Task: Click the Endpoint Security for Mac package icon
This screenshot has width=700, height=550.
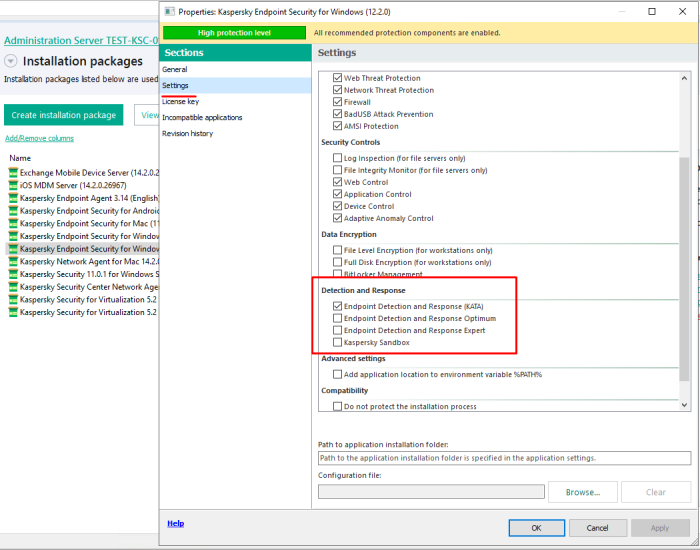Action: pos(13,223)
